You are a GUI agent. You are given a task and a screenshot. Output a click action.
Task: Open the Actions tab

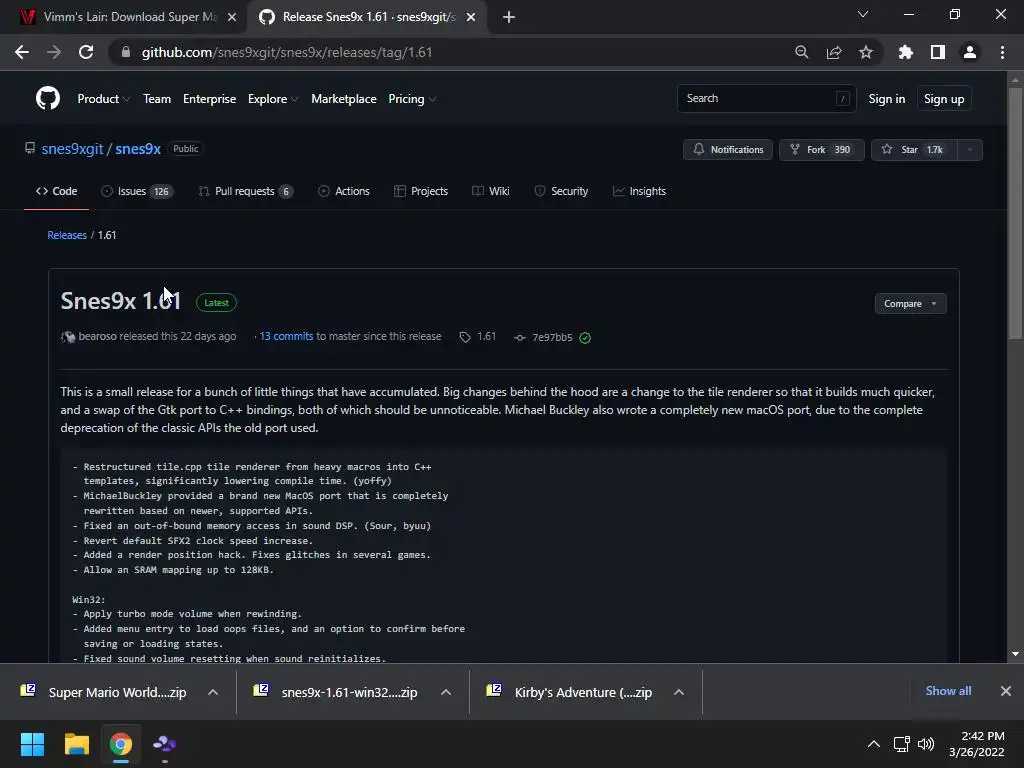[x=344, y=191]
